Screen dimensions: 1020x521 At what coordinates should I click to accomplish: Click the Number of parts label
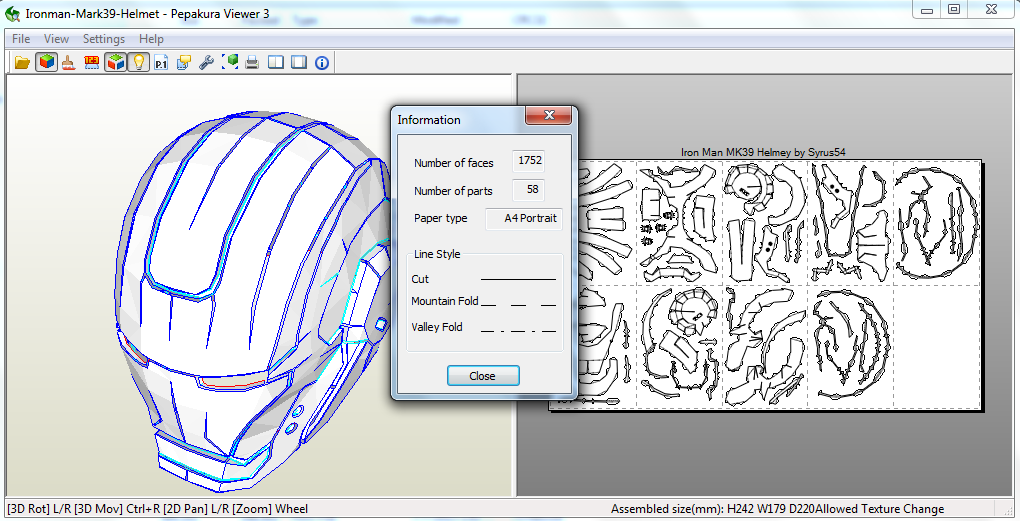(453, 191)
